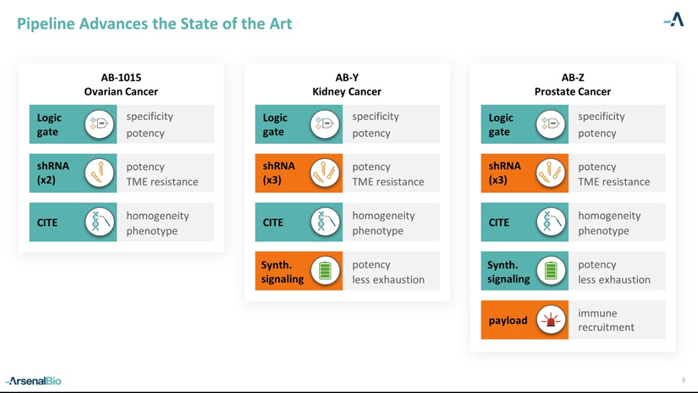Click the ArsenalBio logo in the footer

coord(33,381)
